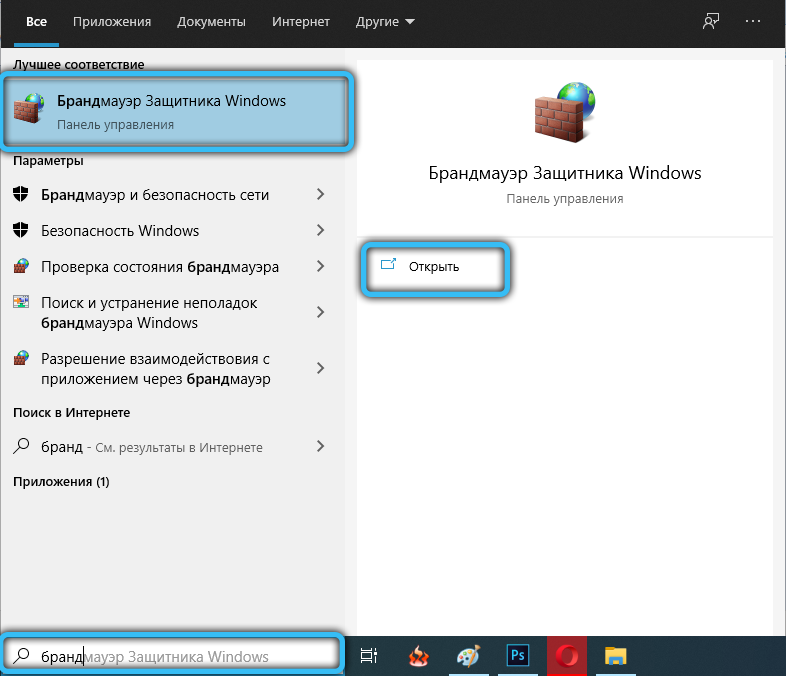The image size is (786, 676).
Task: Switch to the Документы tab
Action: pyautogui.click(x=210, y=21)
